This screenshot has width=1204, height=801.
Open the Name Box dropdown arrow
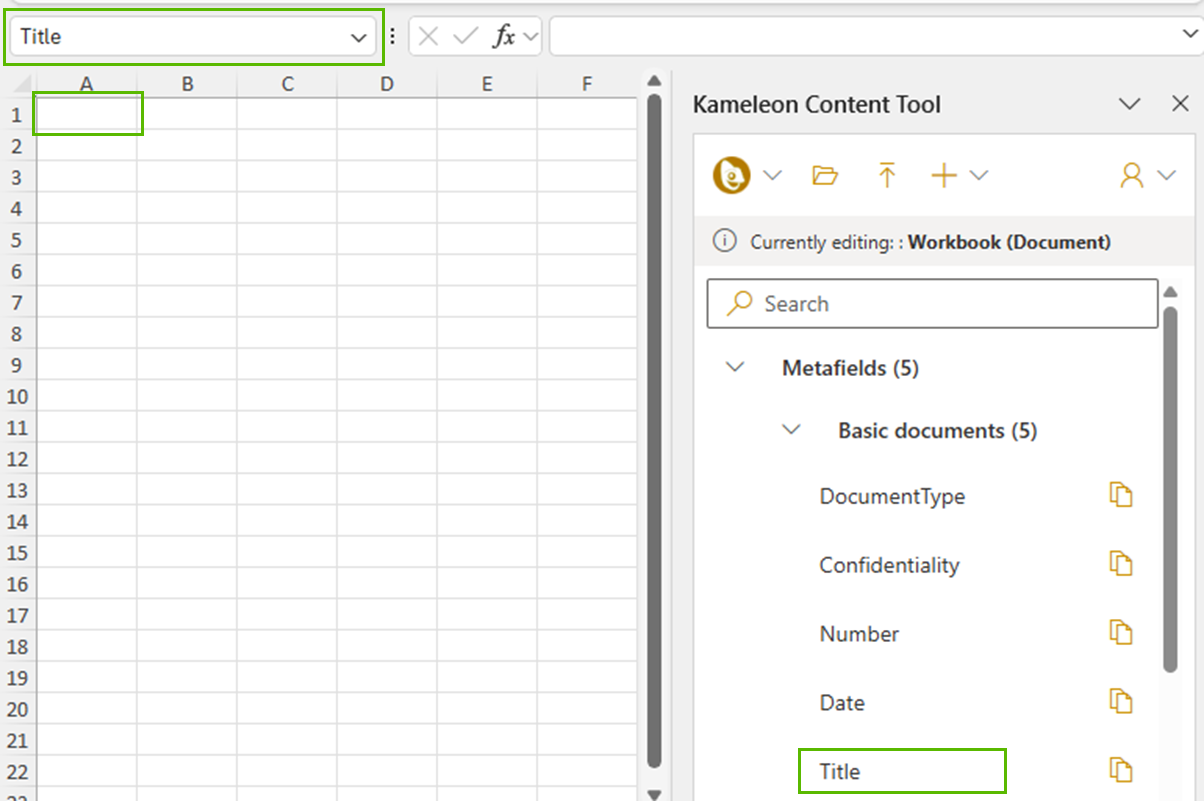click(x=358, y=38)
